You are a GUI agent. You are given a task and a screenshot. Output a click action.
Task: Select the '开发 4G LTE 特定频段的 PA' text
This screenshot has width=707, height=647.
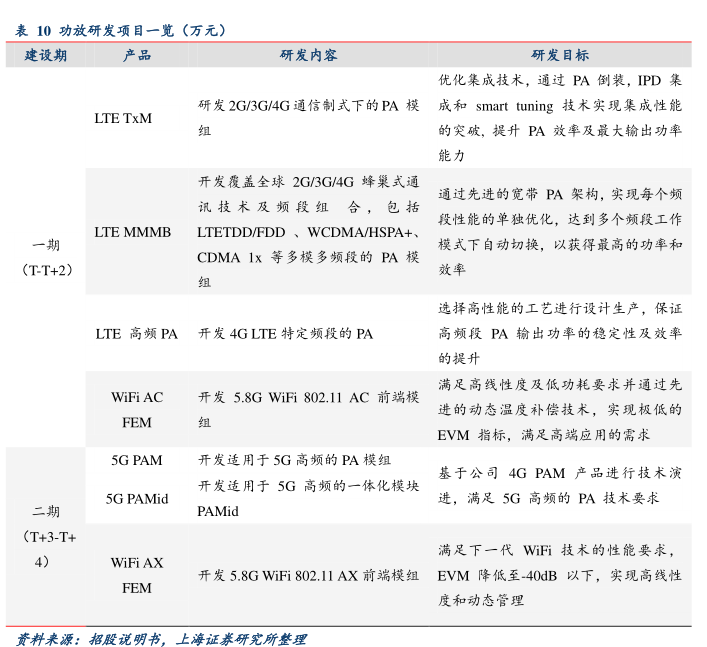(286, 334)
